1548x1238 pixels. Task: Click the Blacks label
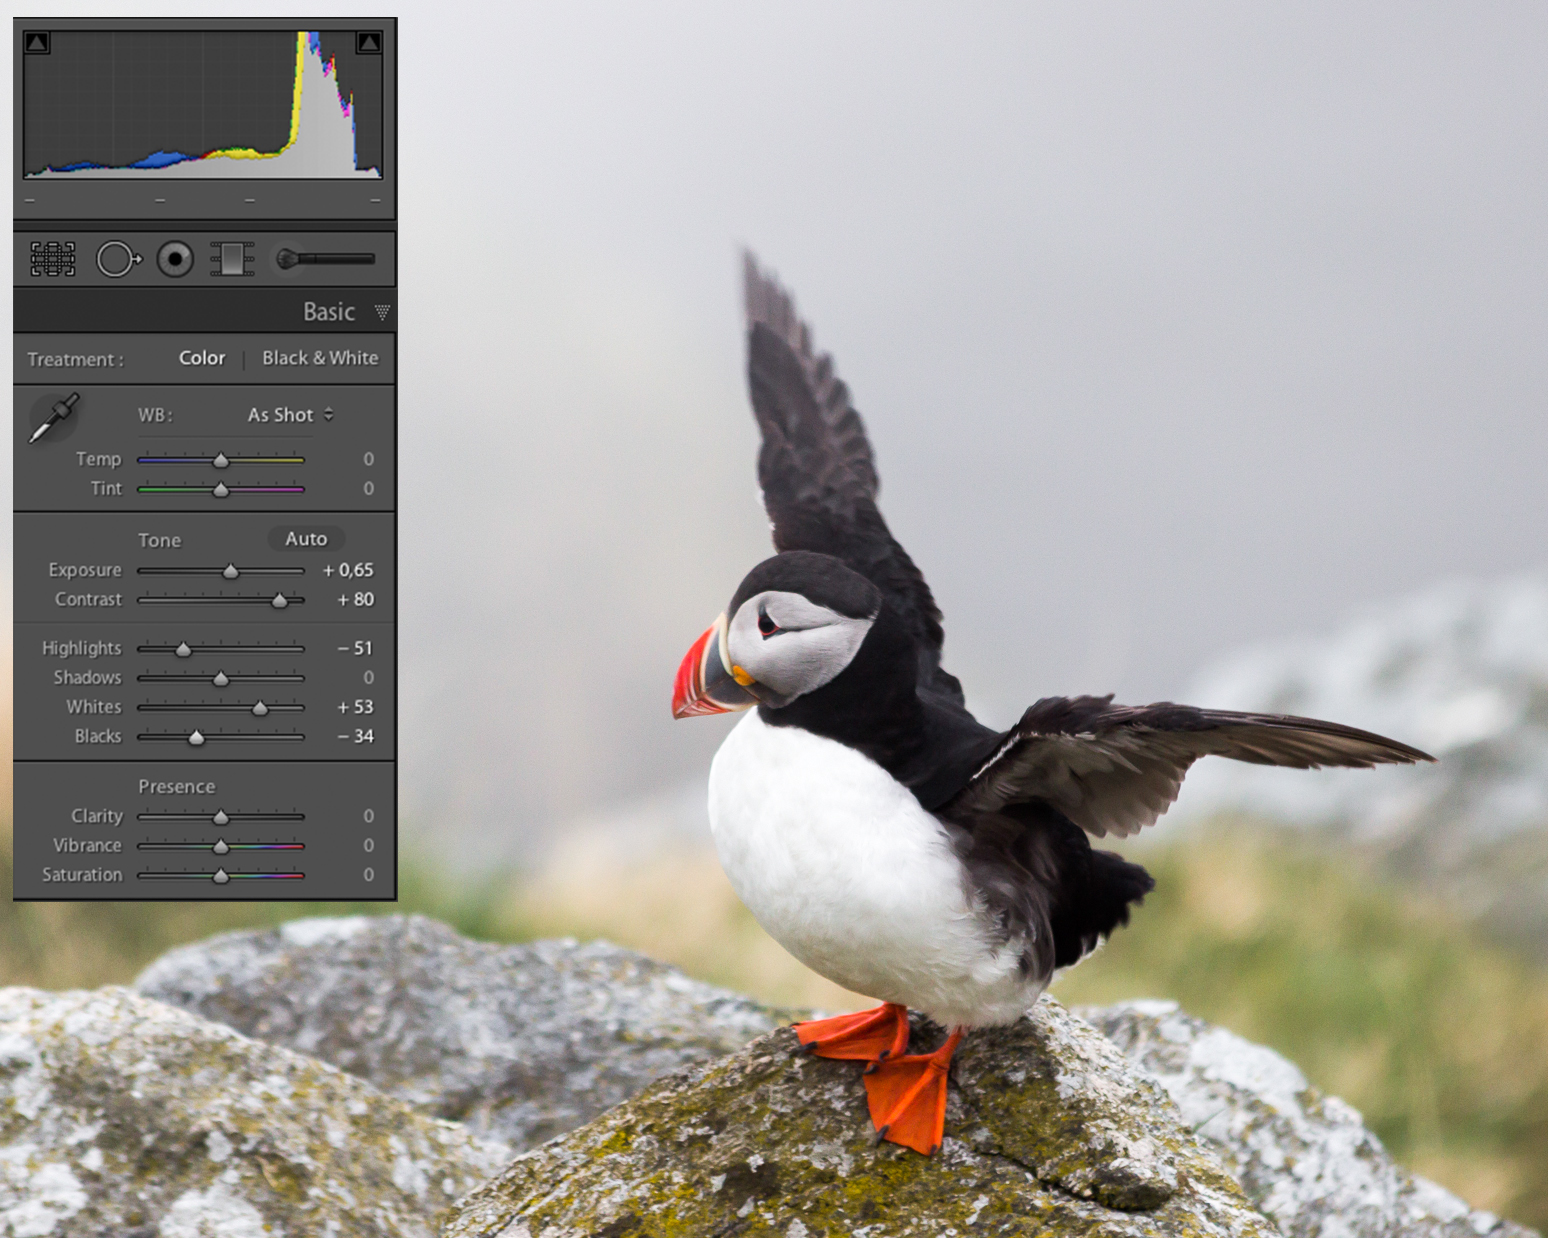98,736
